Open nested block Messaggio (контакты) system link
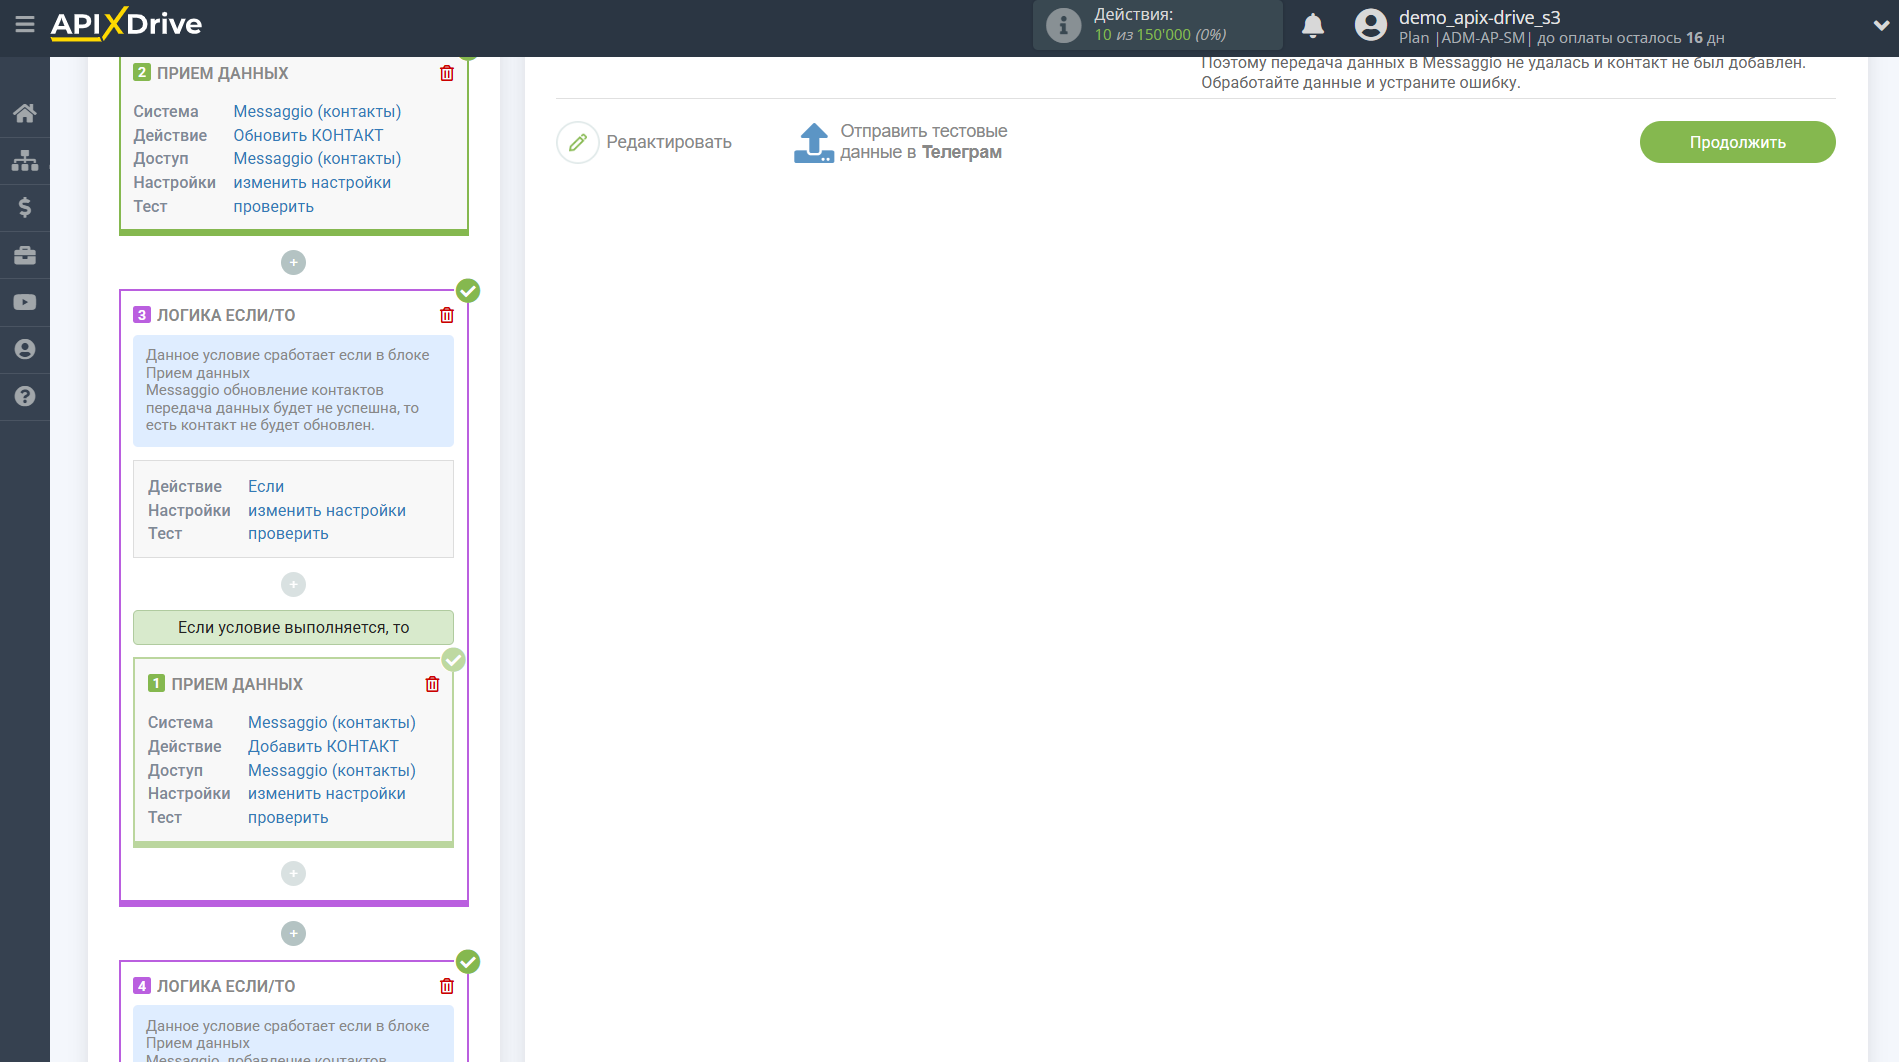Viewport: 1899px width, 1062px height. click(x=332, y=722)
